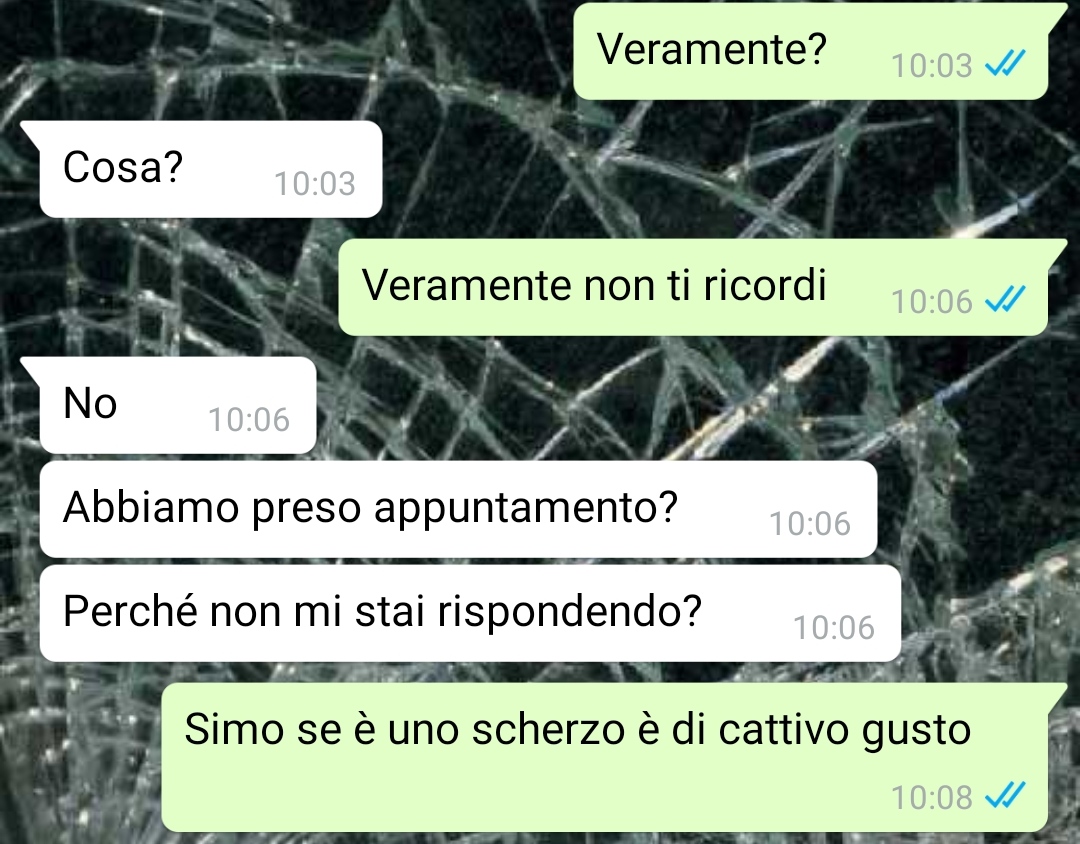Viewport: 1080px width, 844px height.
Task: Click the 10:08 timestamp on last message
Action: tap(931, 798)
